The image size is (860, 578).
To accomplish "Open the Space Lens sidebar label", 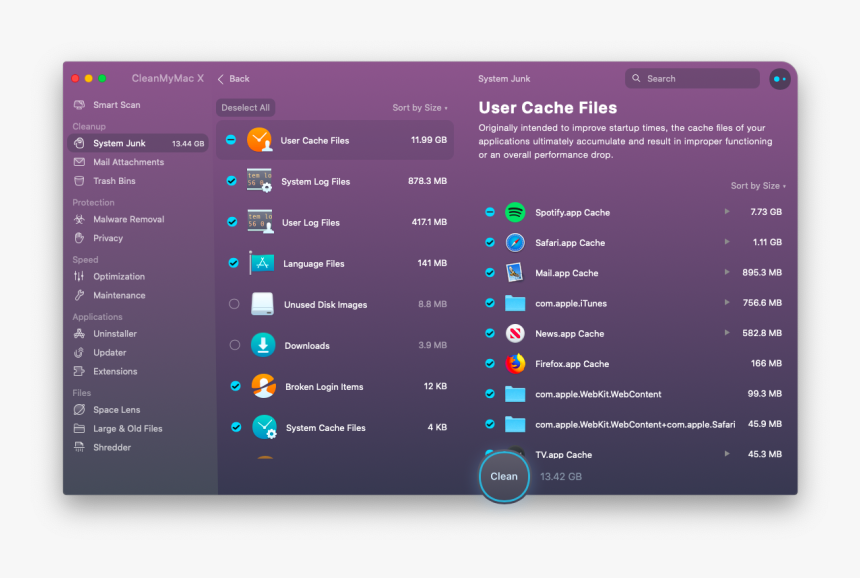I will [x=116, y=410].
